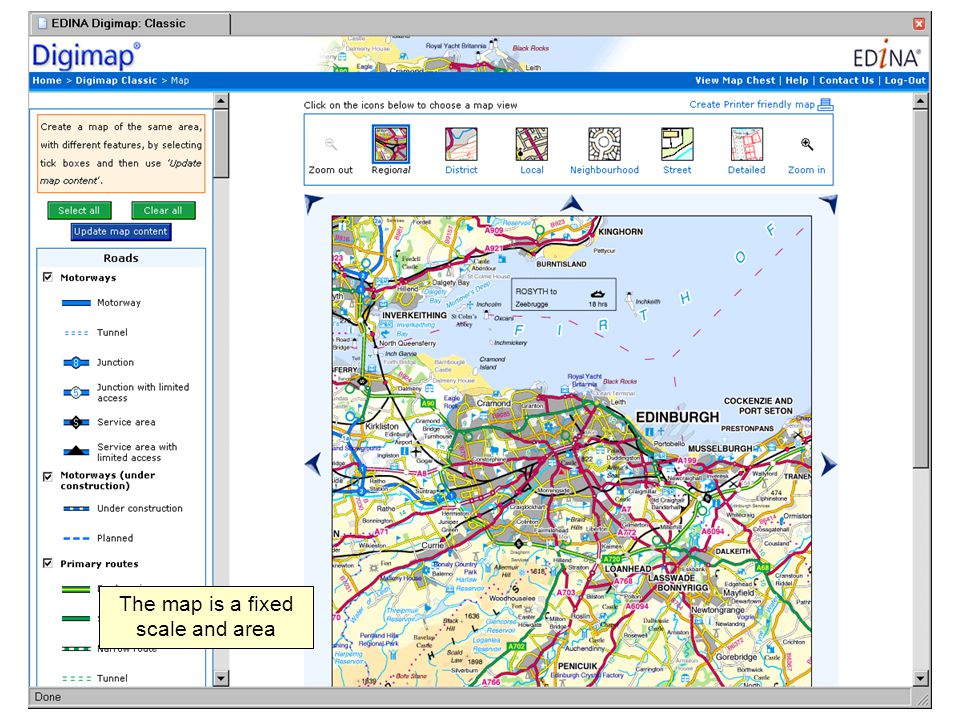The height and width of the screenshot is (720, 960).
Task: Click the motorway Tunnel legend symbol
Action: pyautogui.click(x=77, y=333)
